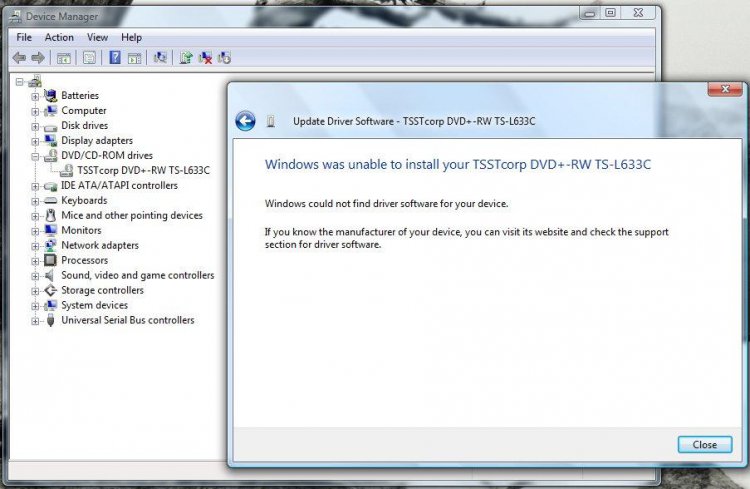Click the Processors category icon
750x489 pixels.
50,260
